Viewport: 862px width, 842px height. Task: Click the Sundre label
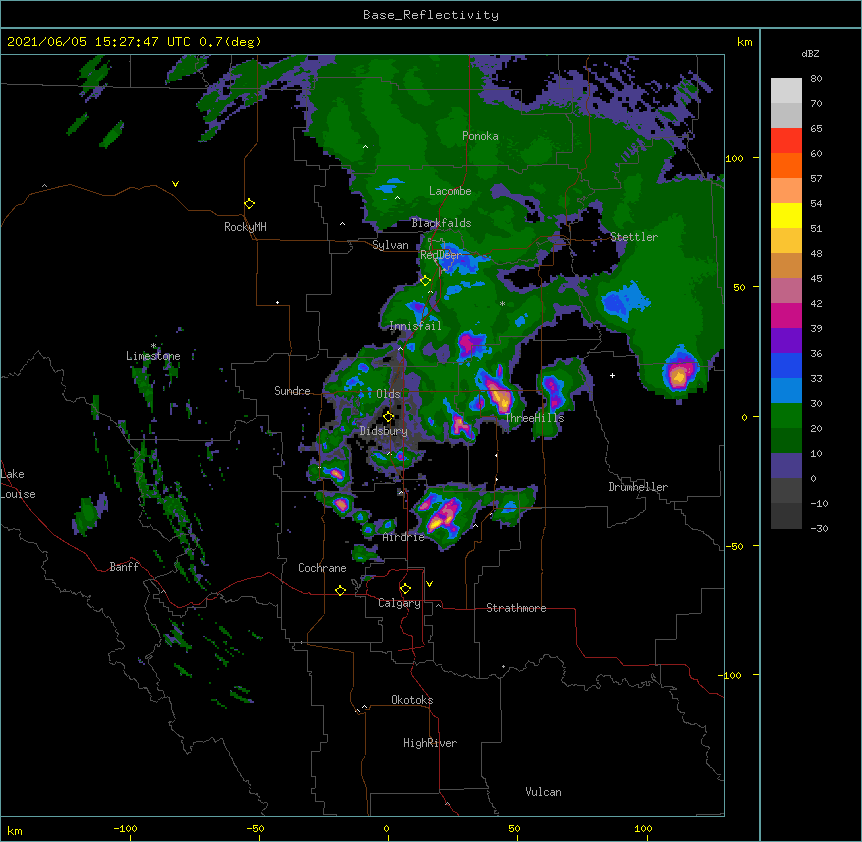coord(292,391)
